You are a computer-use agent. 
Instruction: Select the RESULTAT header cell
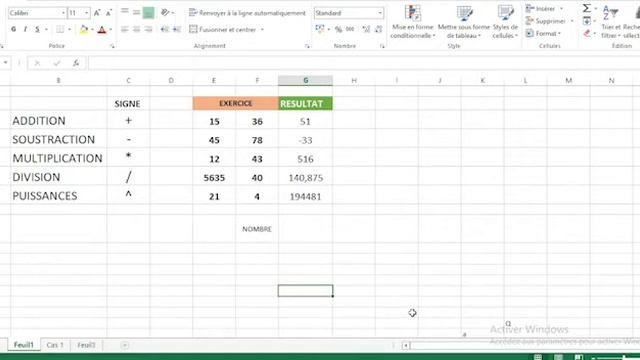pyautogui.click(x=305, y=104)
